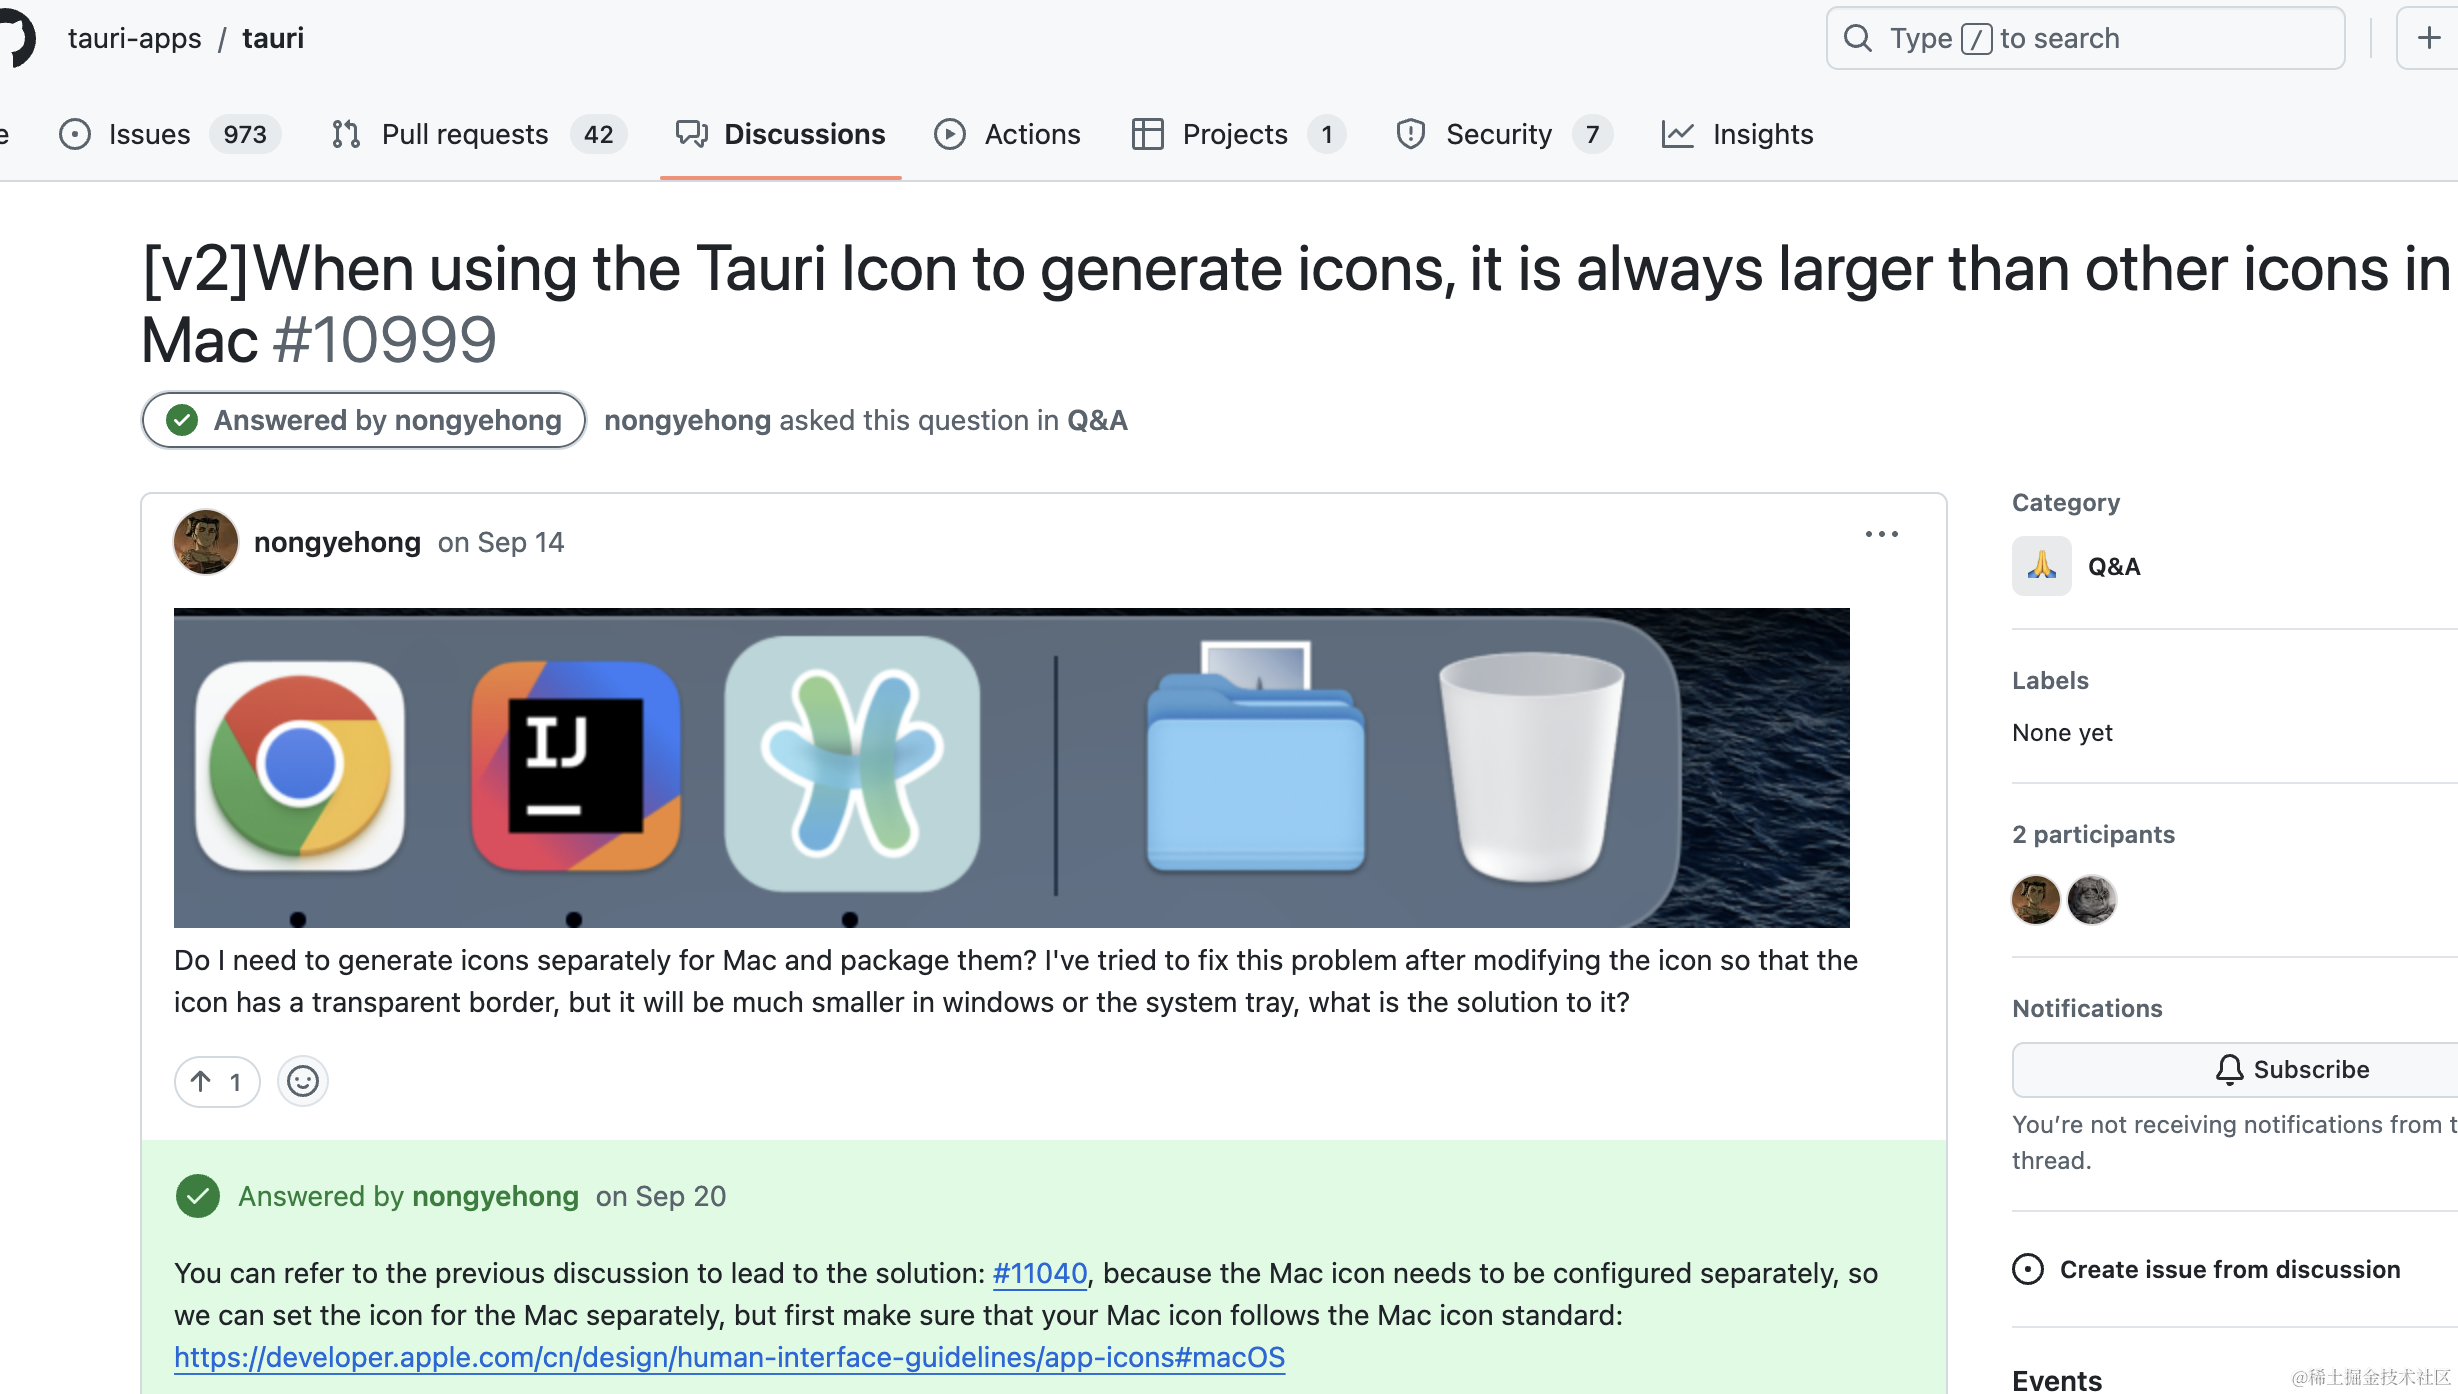
Task: Upvote the discussion question
Action: [x=217, y=1081]
